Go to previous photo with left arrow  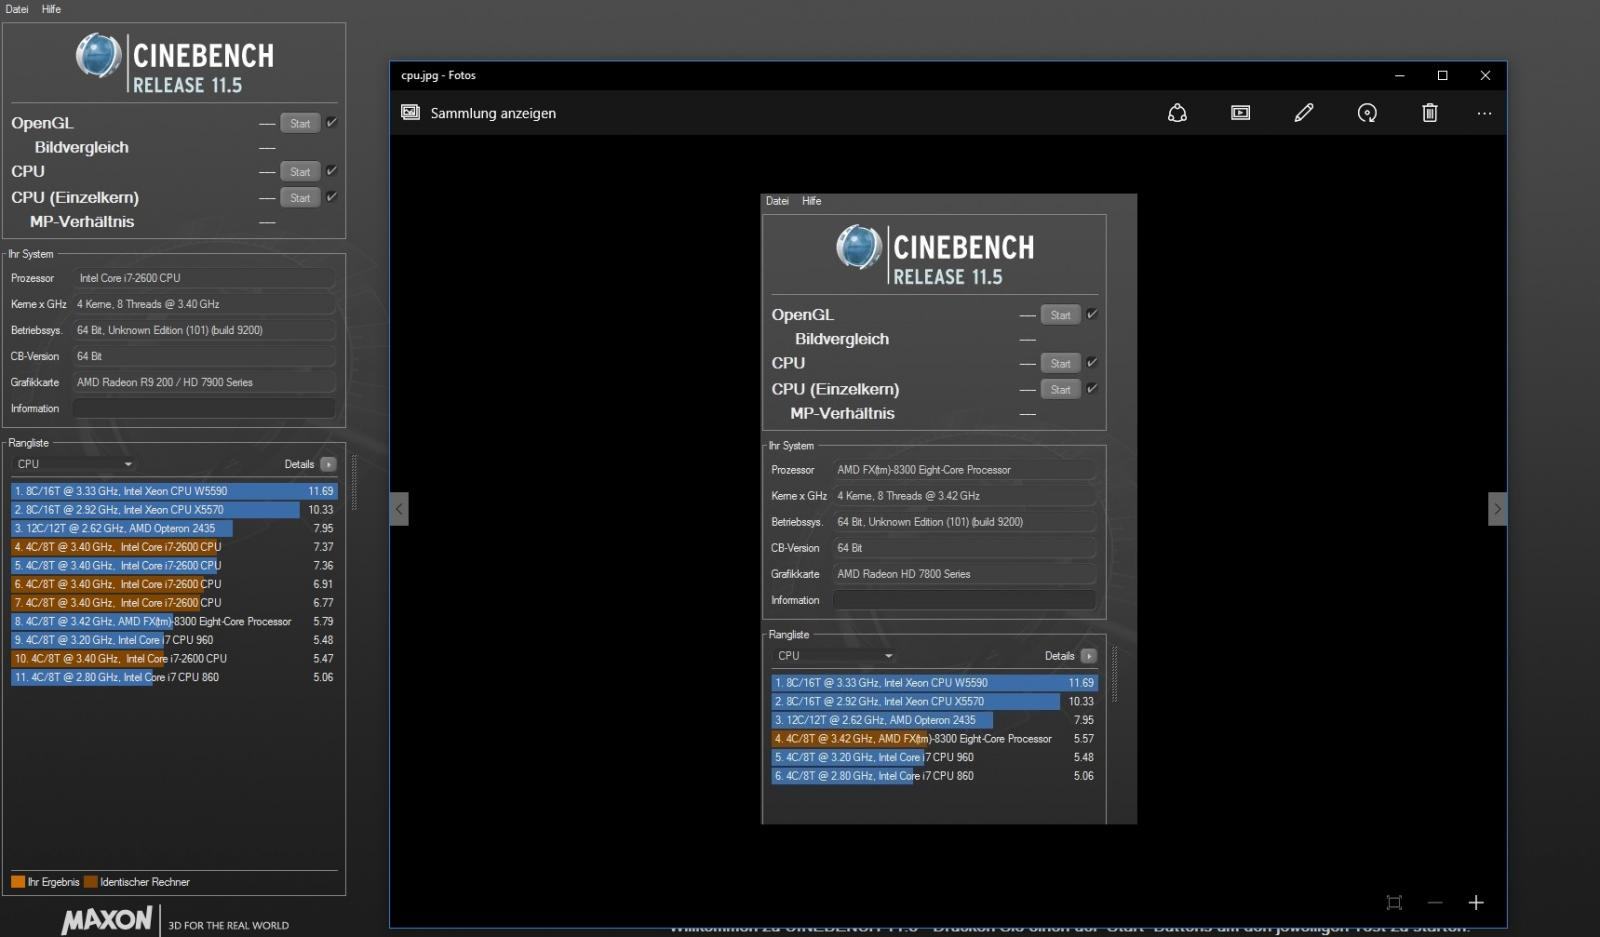pos(399,509)
